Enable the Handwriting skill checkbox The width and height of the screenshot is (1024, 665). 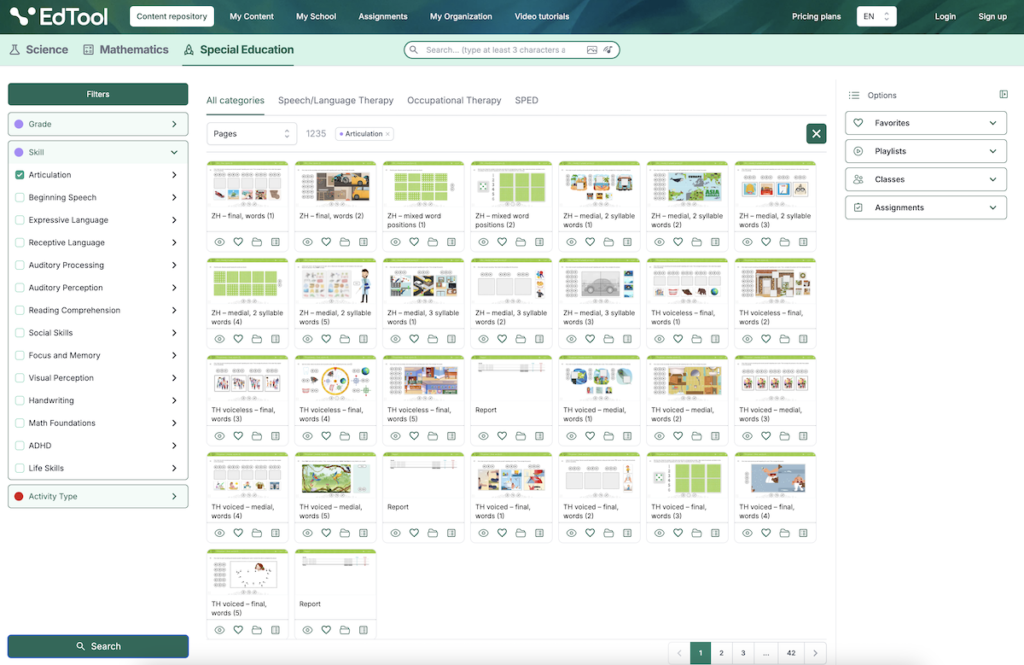point(20,400)
